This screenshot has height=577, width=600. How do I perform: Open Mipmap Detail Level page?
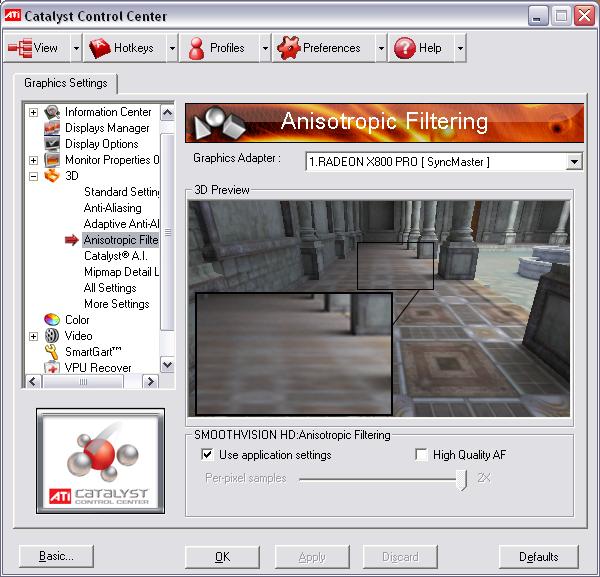(121, 272)
